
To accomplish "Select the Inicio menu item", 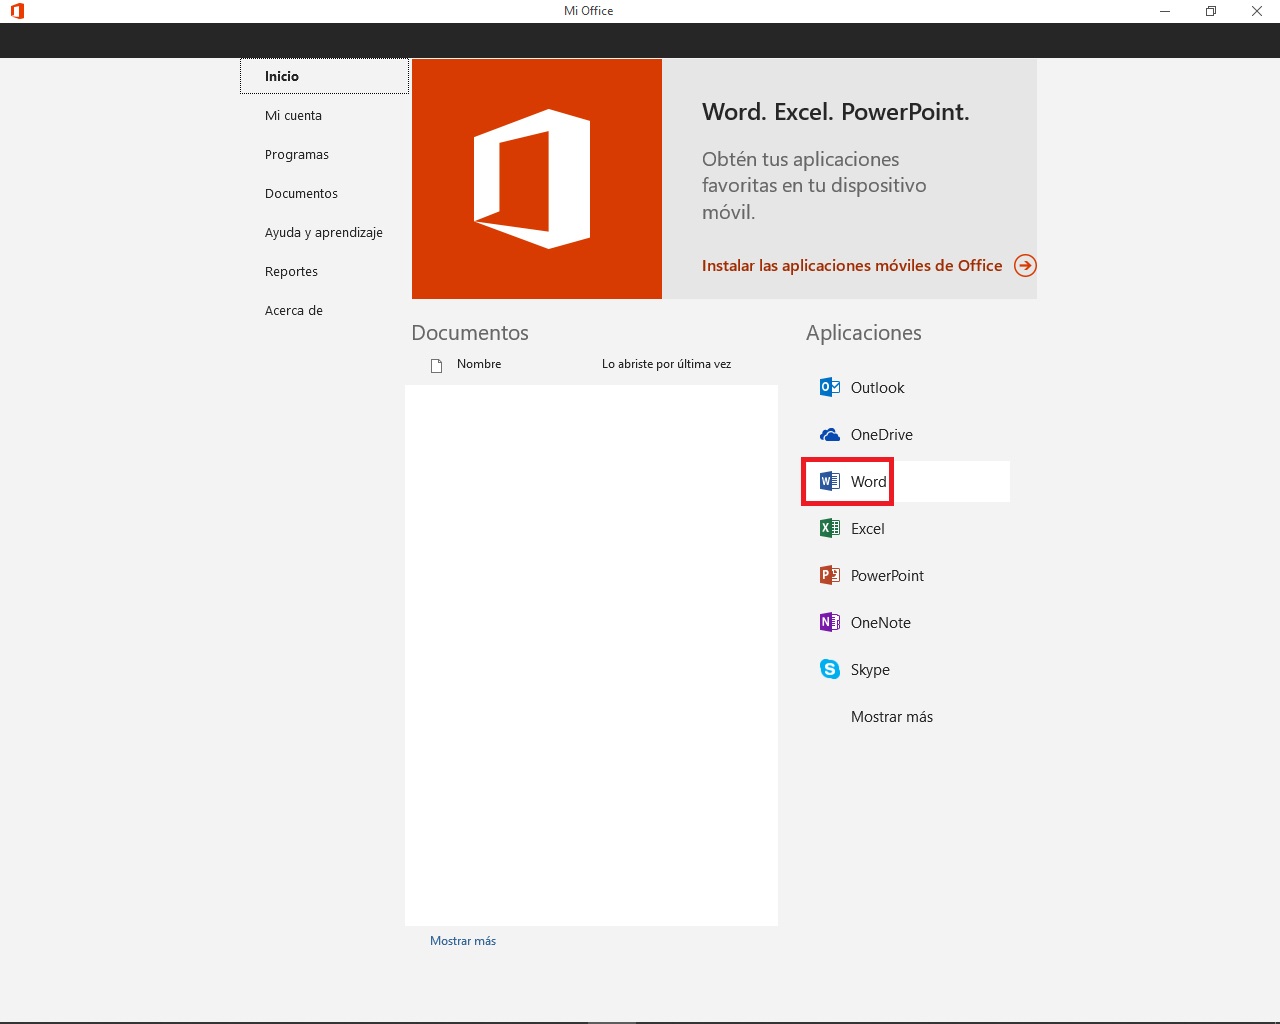I will [x=325, y=76].
